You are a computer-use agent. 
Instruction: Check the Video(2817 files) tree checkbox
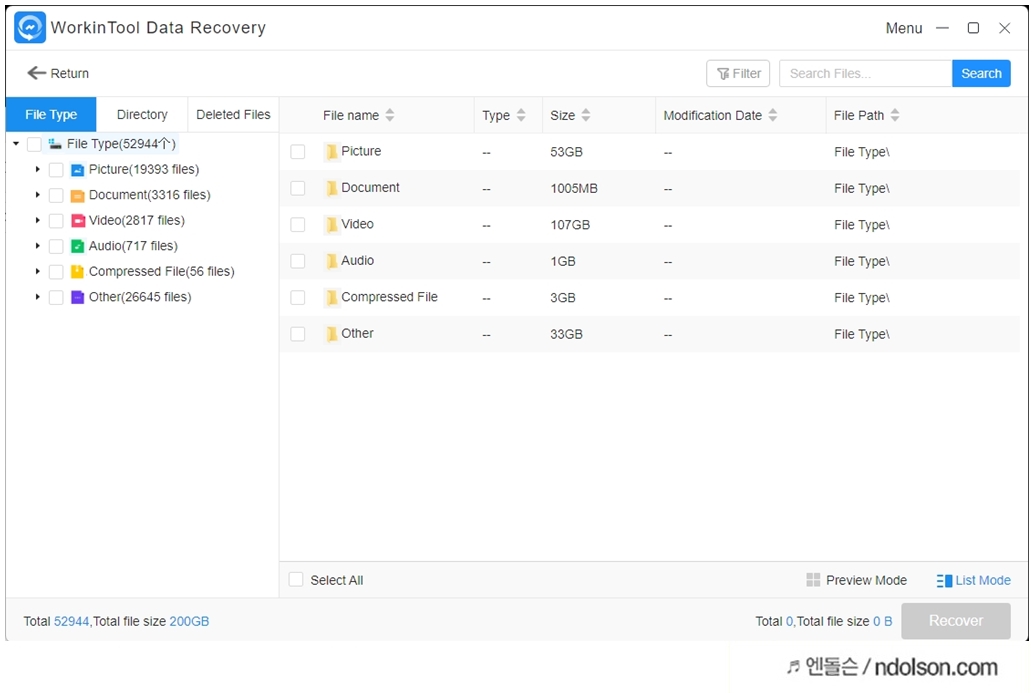coord(56,221)
